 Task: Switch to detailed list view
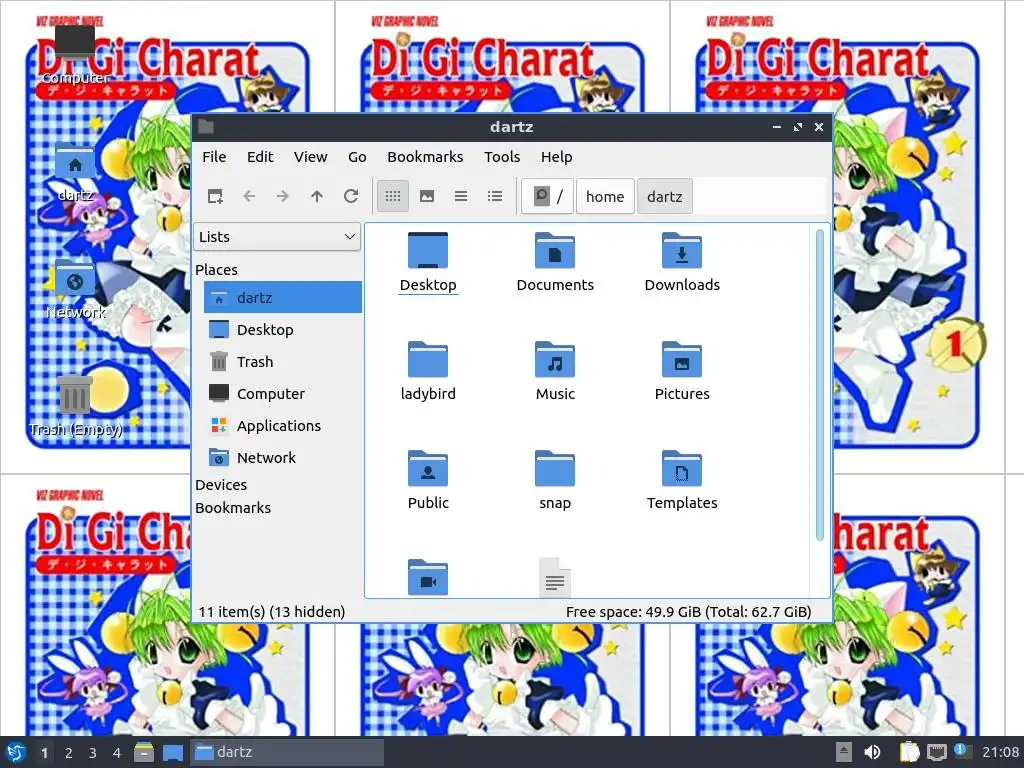click(x=495, y=196)
